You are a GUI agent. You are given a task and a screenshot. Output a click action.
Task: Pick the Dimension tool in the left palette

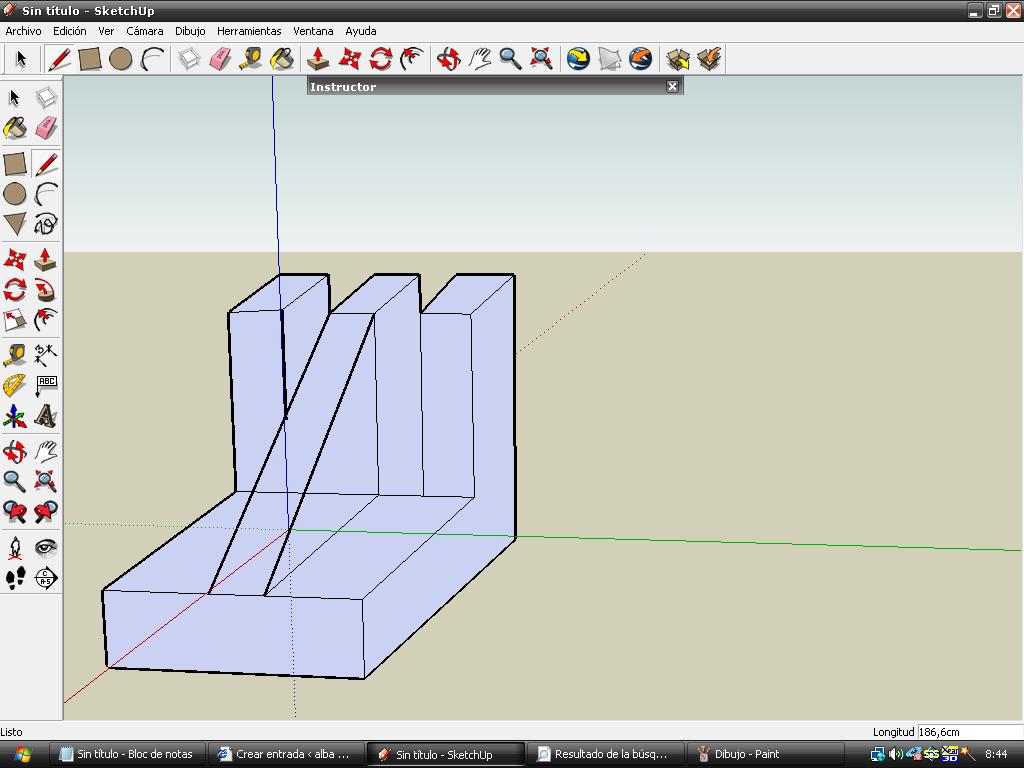[x=46, y=355]
